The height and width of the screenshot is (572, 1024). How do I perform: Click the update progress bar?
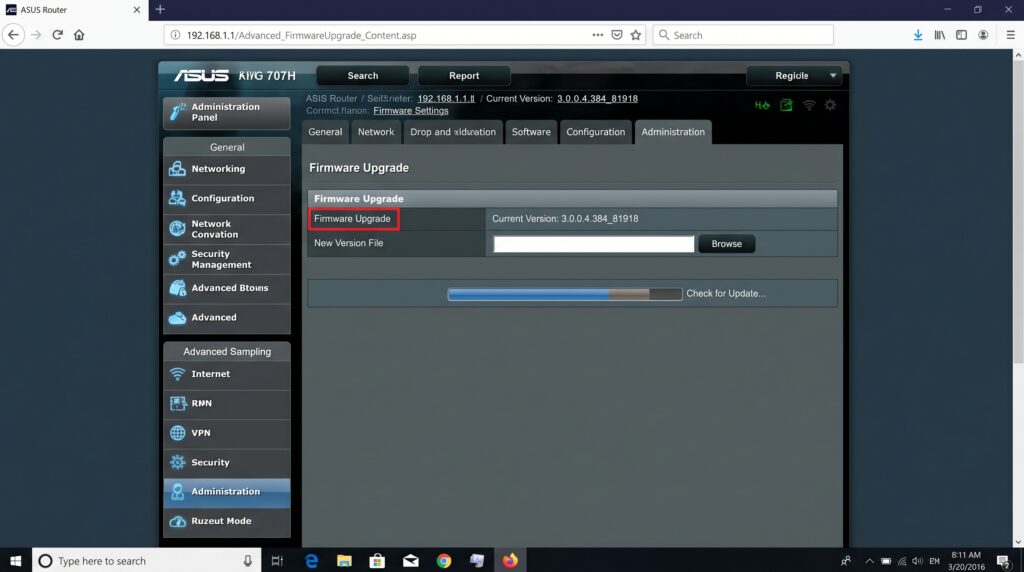[x=565, y=294]
